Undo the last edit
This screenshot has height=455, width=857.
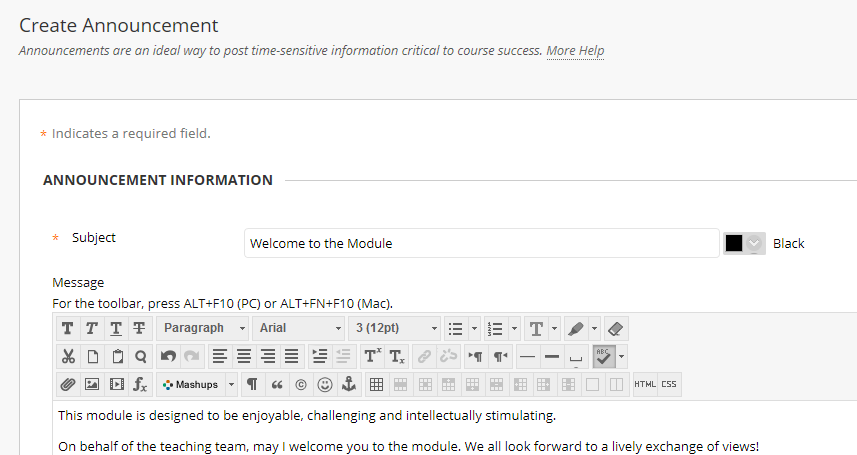[168, 357]
